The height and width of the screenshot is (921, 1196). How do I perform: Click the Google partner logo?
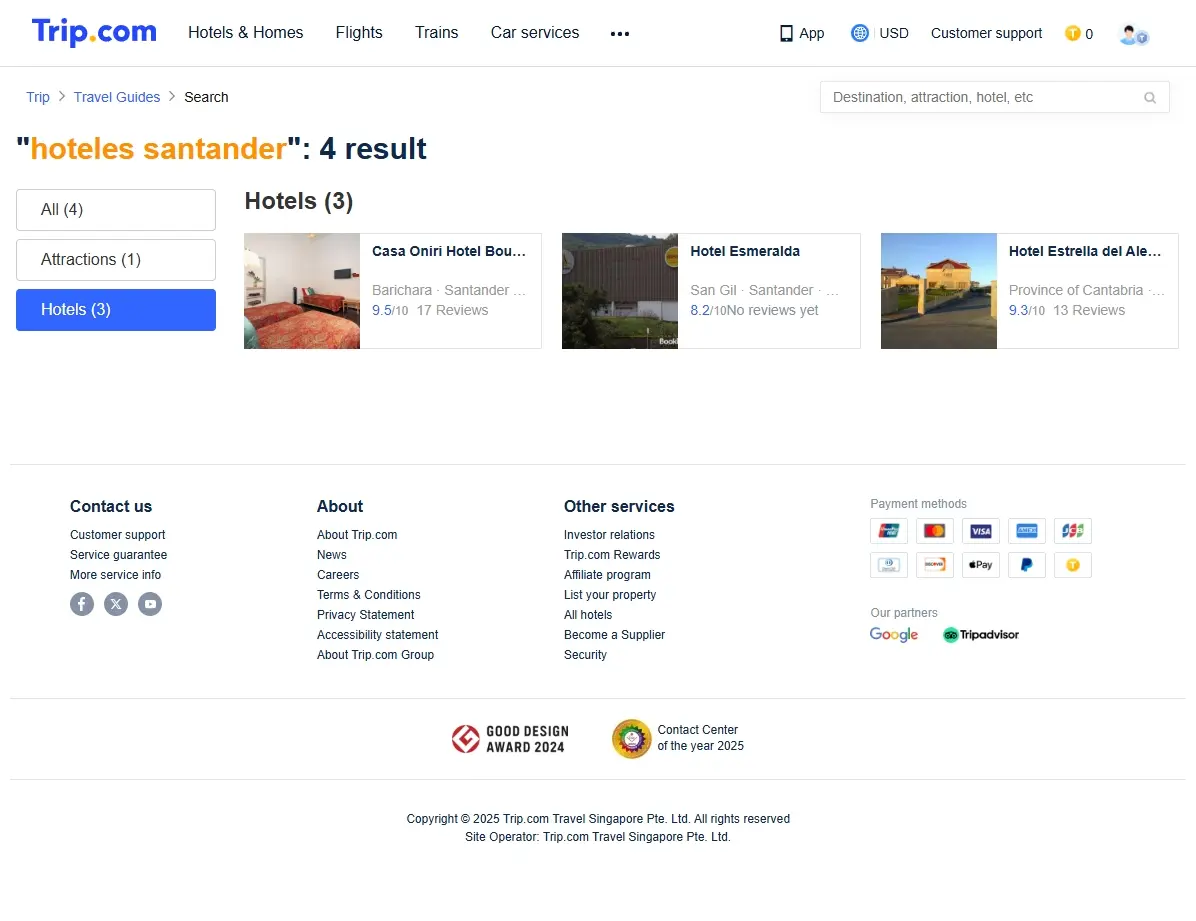coord(894,634)
